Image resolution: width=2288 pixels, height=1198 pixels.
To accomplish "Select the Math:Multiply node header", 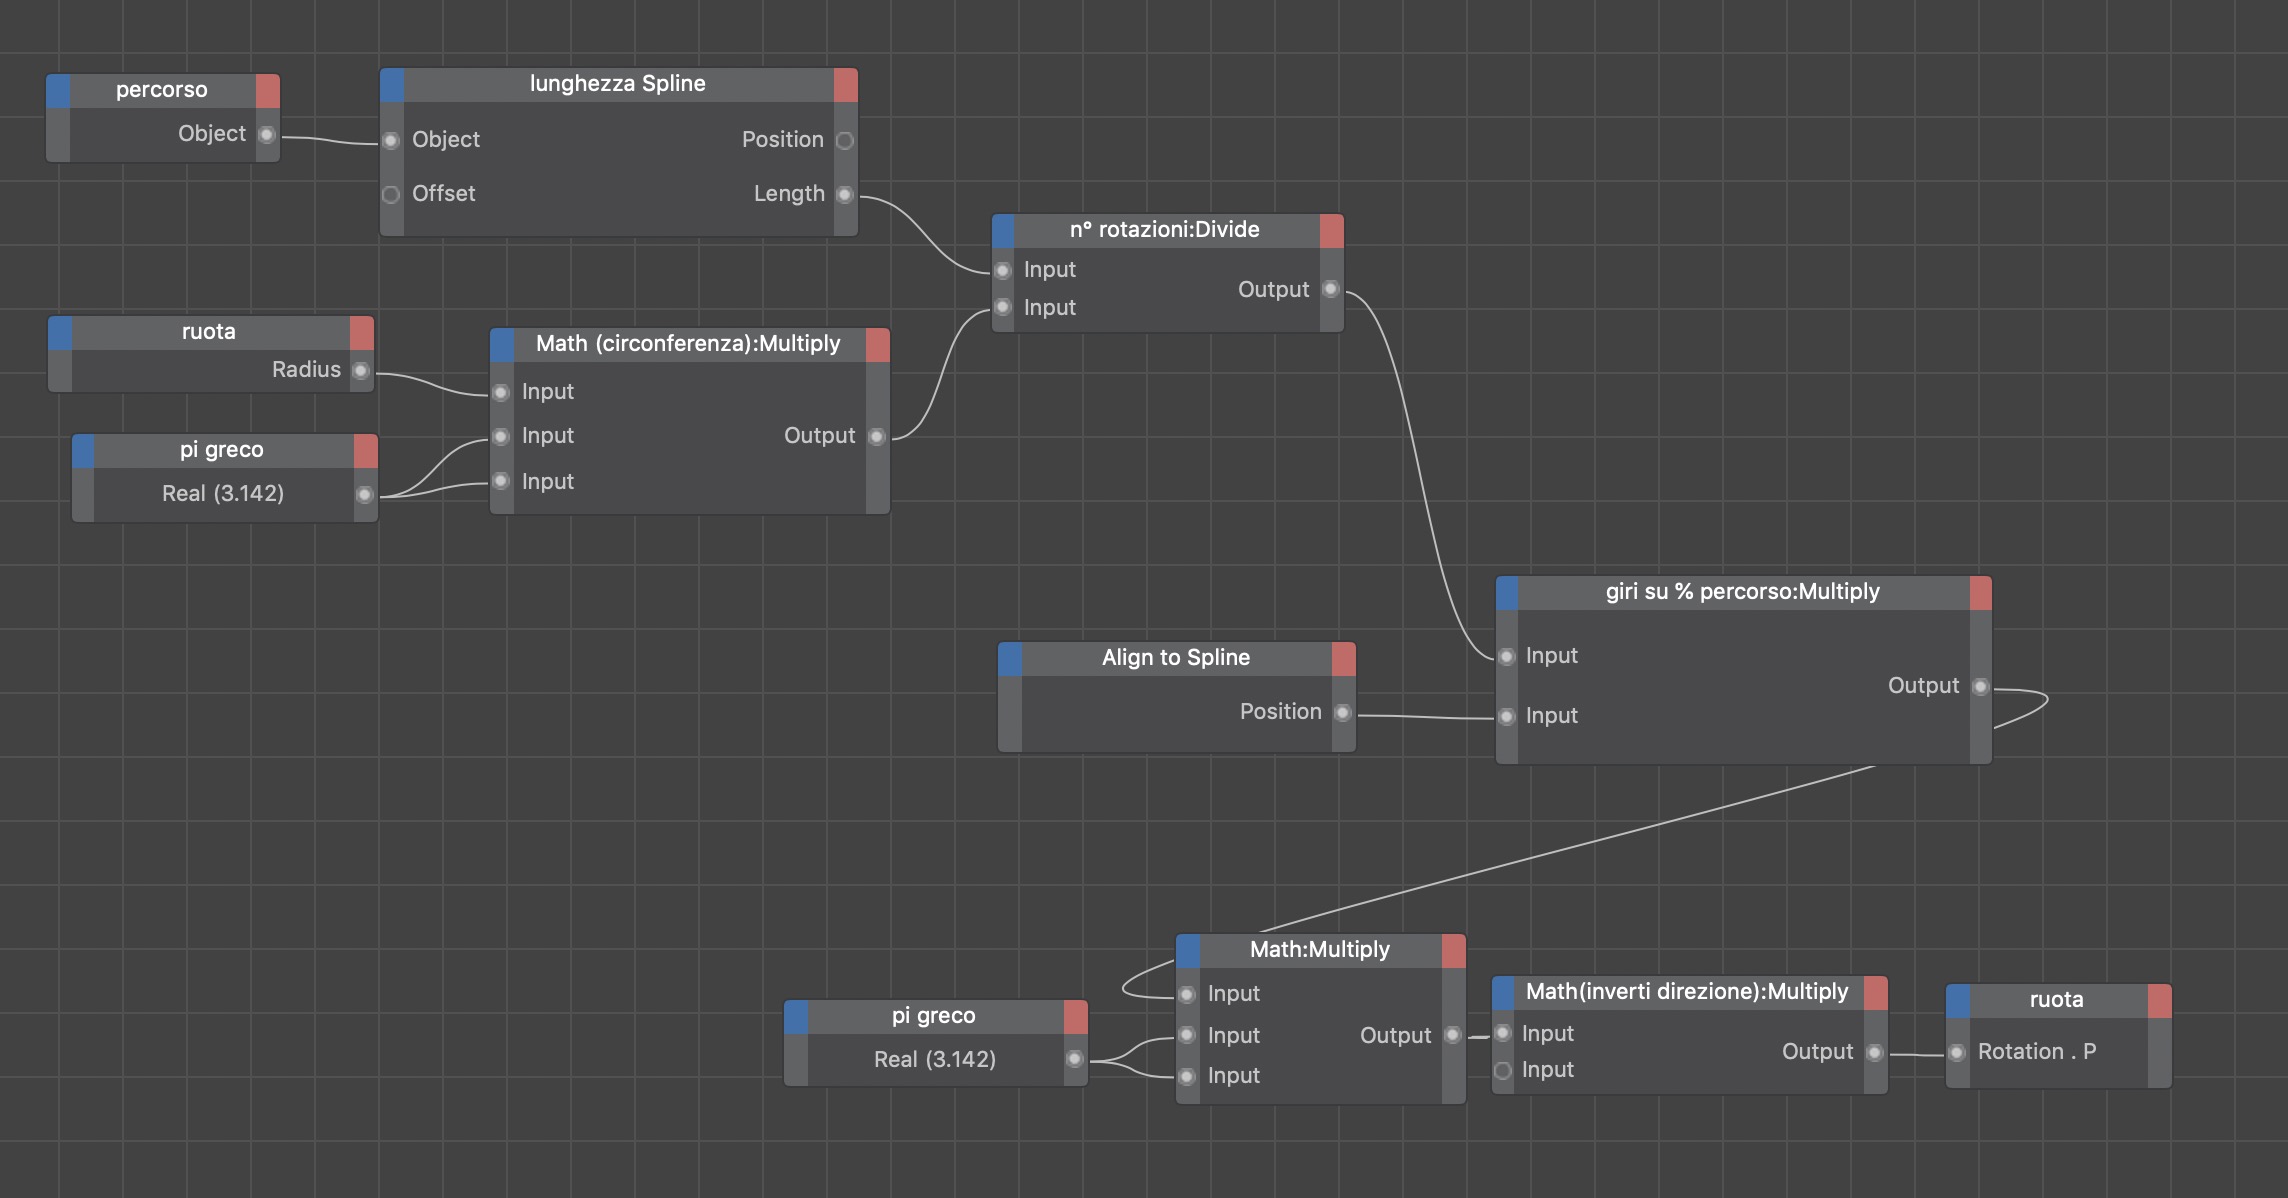I will 1319,950.
